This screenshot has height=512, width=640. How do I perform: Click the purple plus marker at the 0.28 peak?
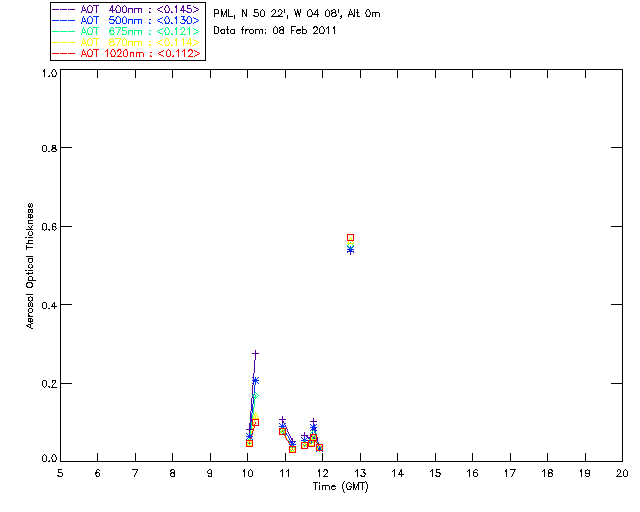(256, 354)
